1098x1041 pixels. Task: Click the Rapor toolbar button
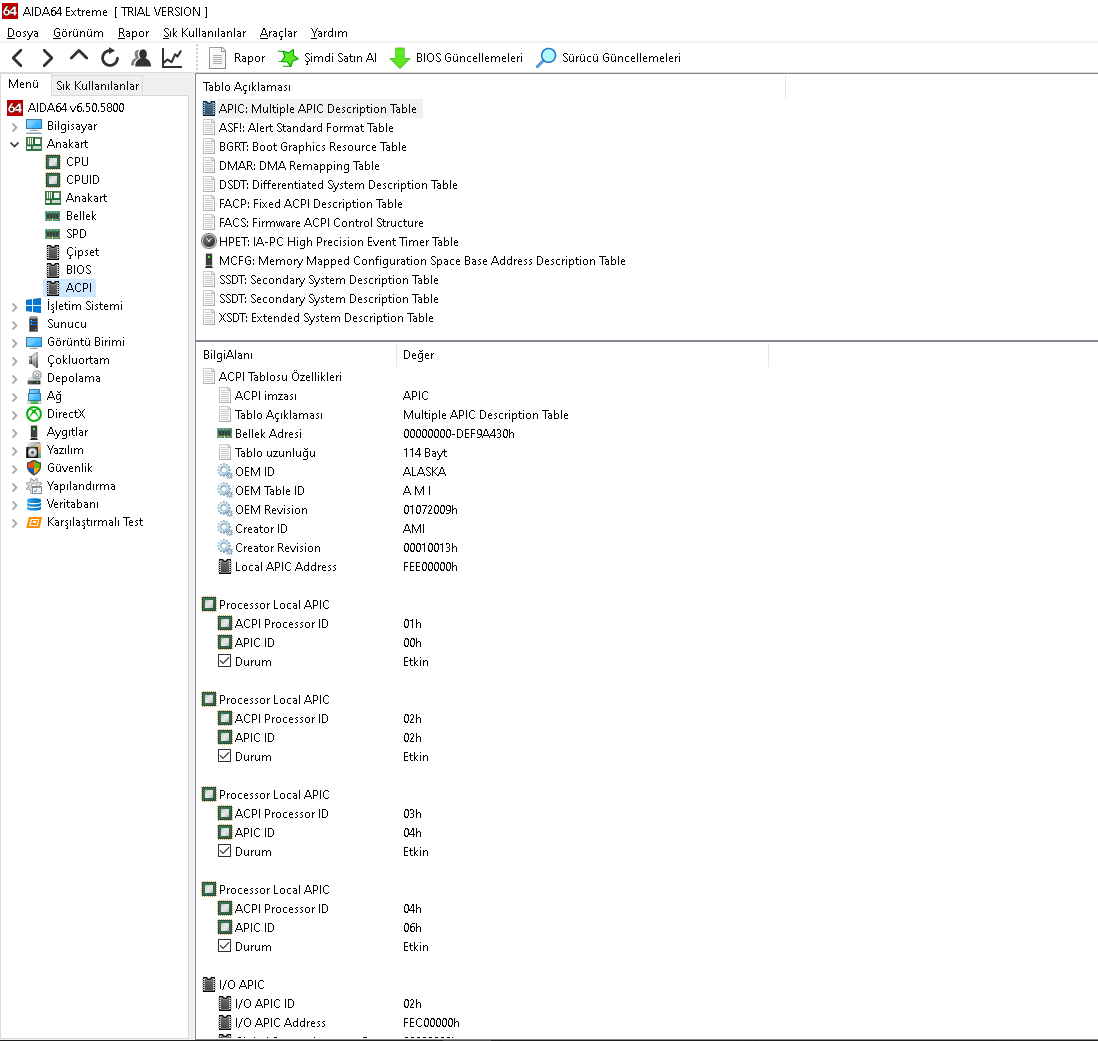(x=237, y=58)
